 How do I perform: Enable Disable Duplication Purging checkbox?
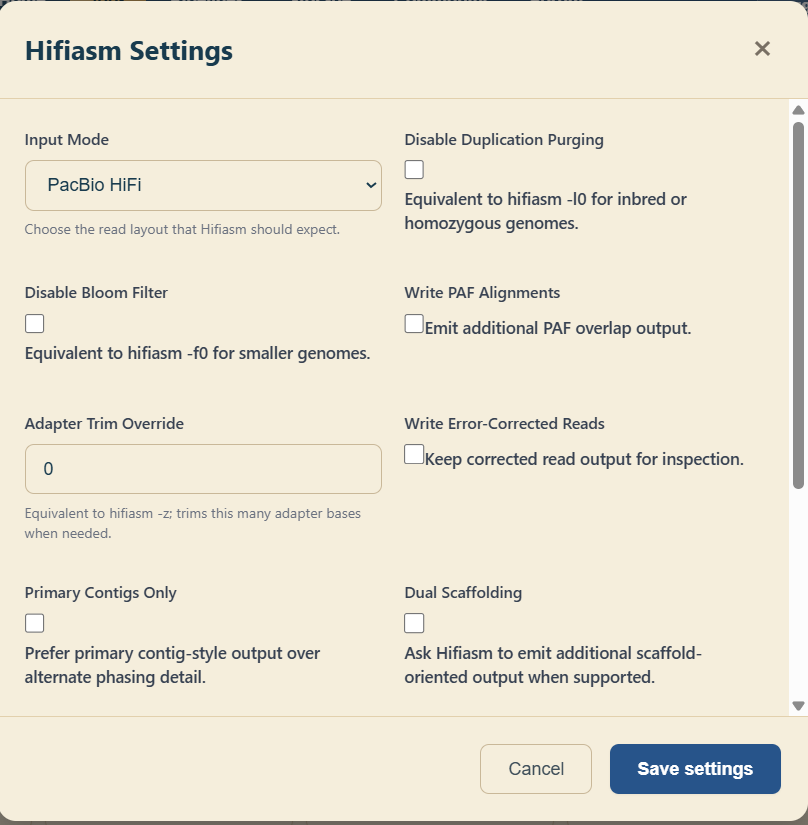click(x=414, y=169)
